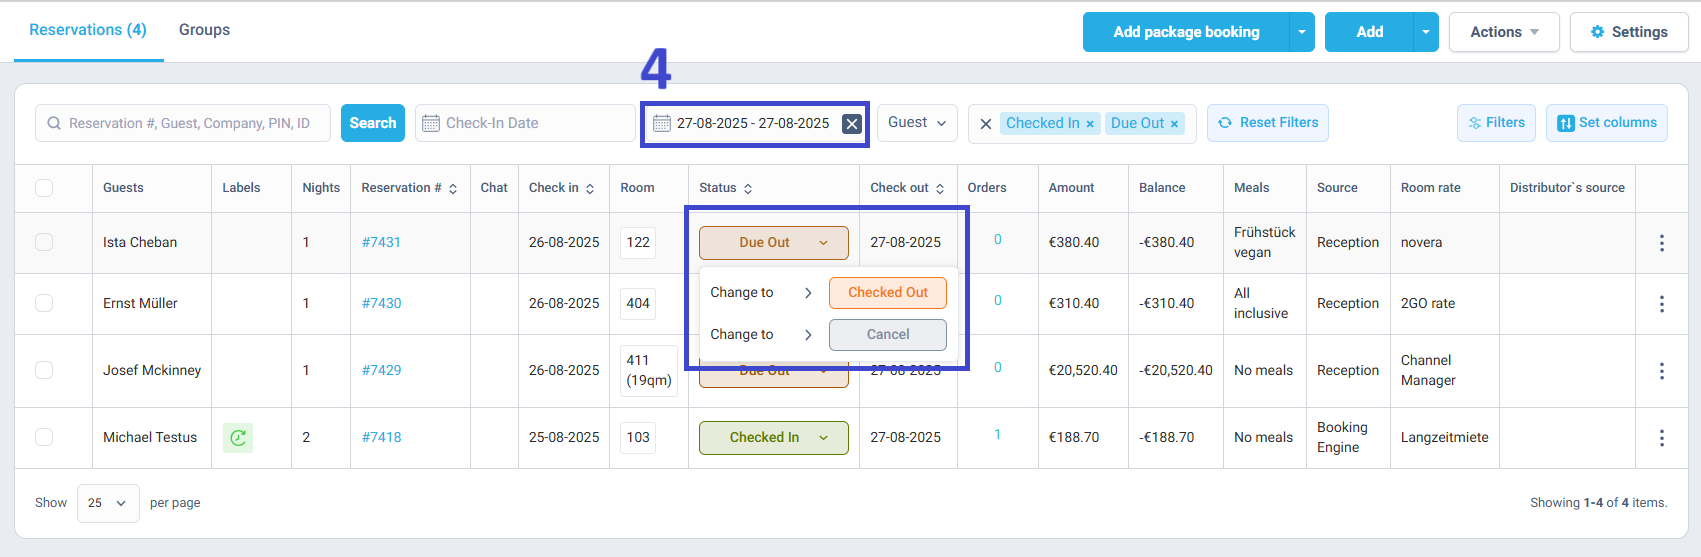Open Checked In status dropdown for Michael Testus
1701x557 pixels.
pos(774,438)
